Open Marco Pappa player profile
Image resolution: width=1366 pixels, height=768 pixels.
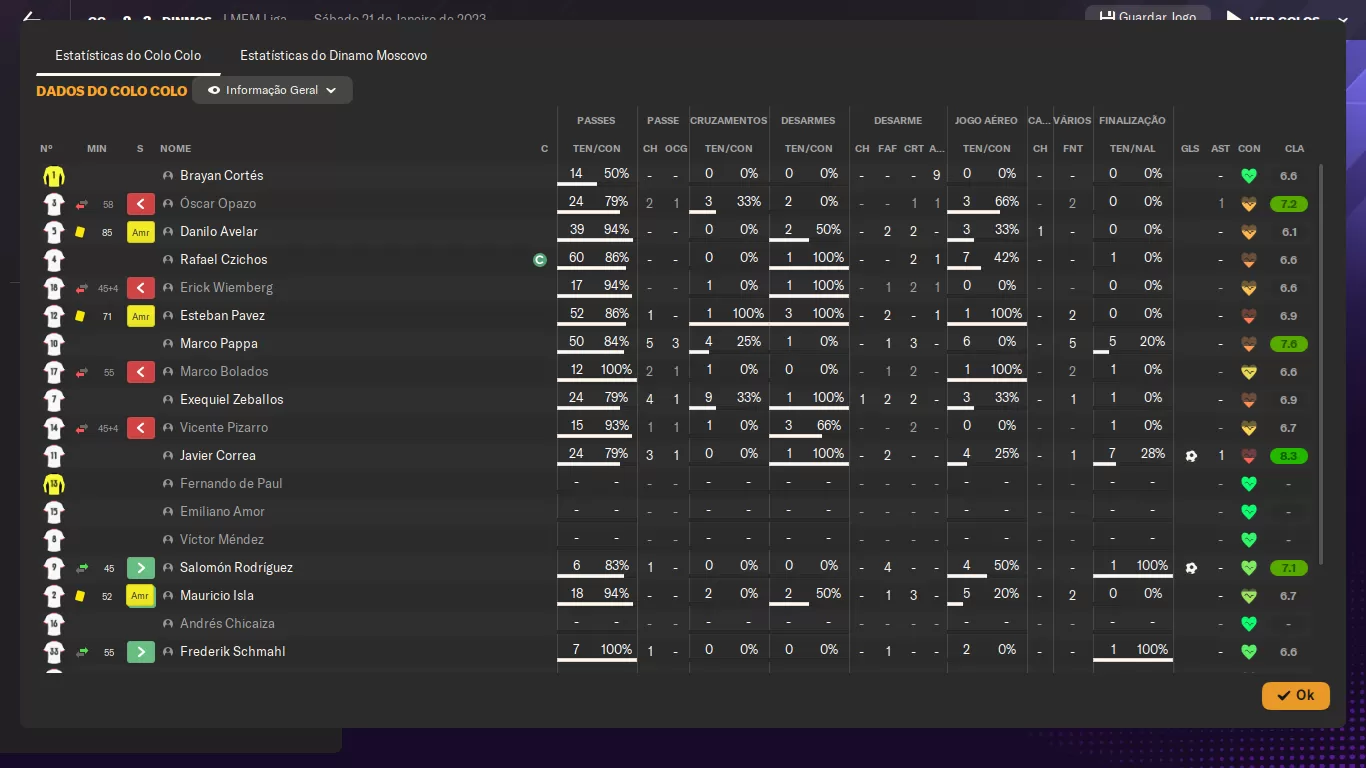(x=219, y=344)
